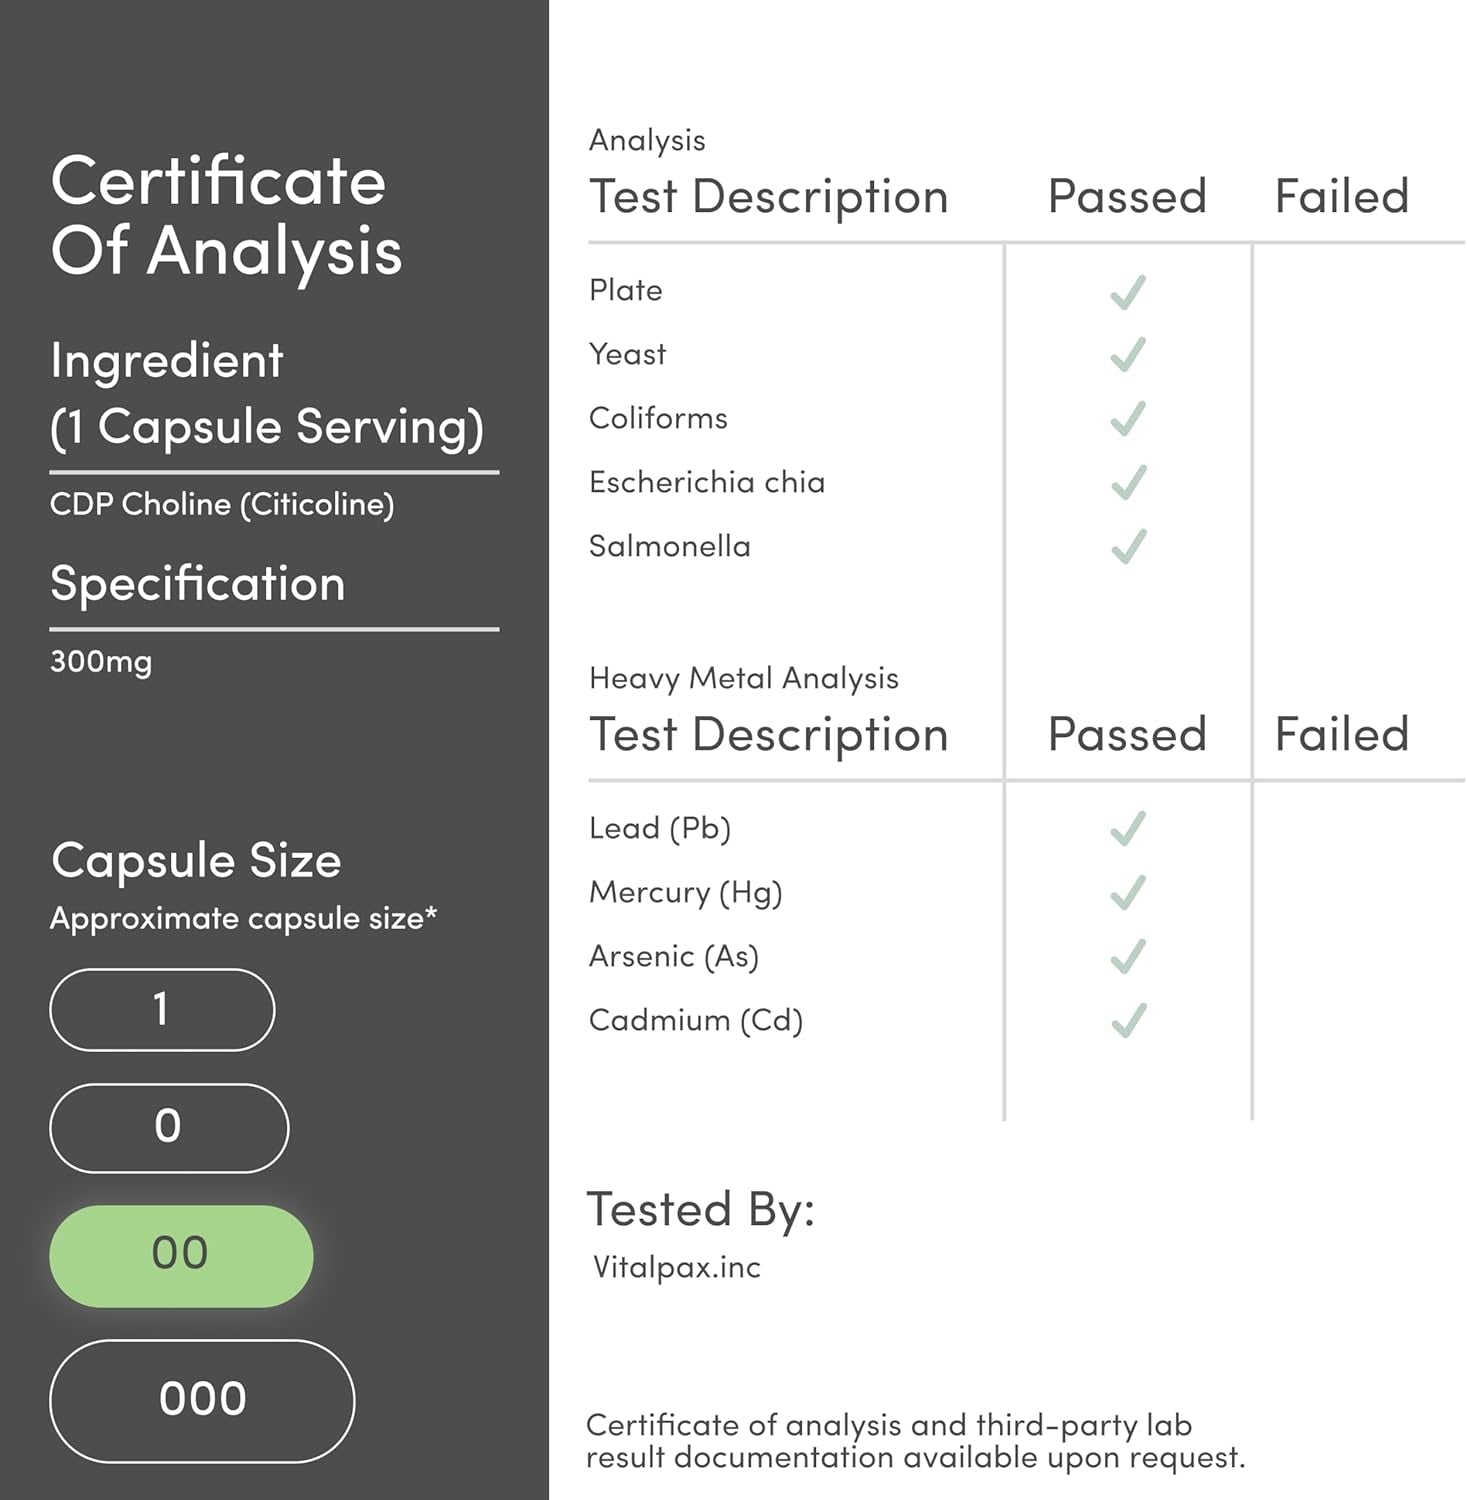
Task: Select capsule size 000 pill
Action: (202, 1400)
